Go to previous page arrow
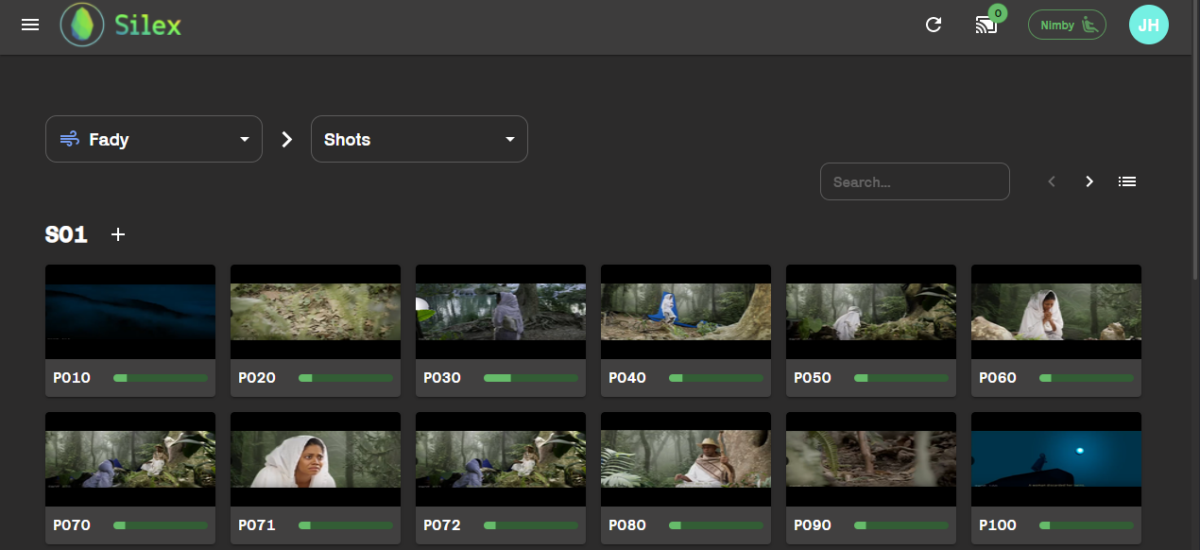The width and height of the screenshot is (1200, 550). point(1051,182)
